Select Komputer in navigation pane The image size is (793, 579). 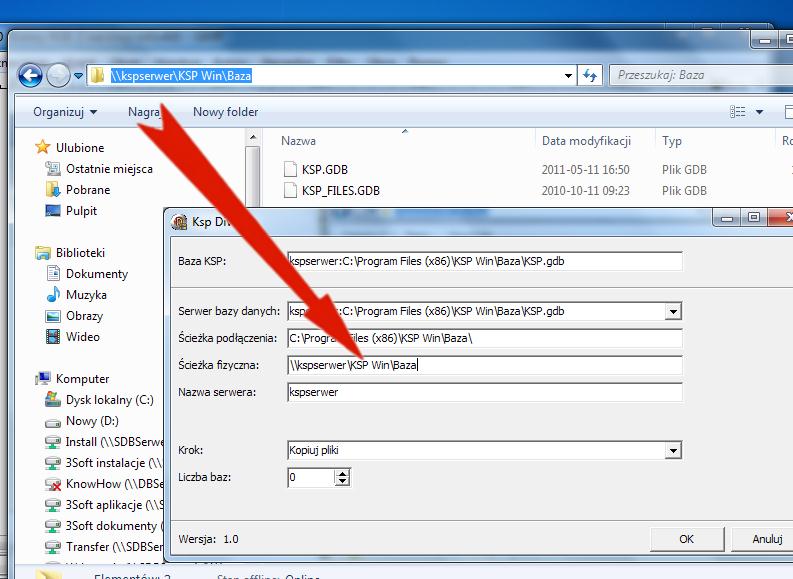pos(72,379)
